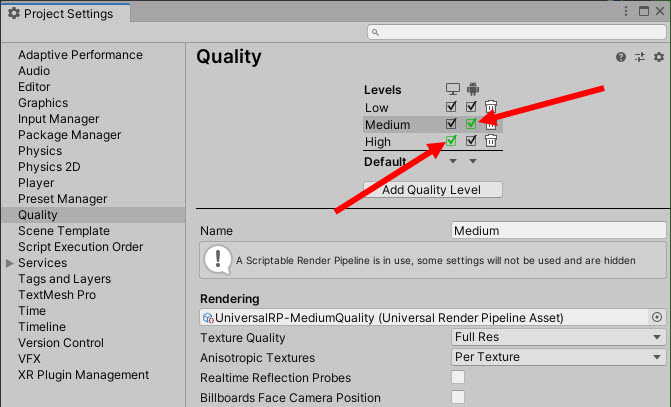Open the presets sliders icon

(x=640, y=57)
